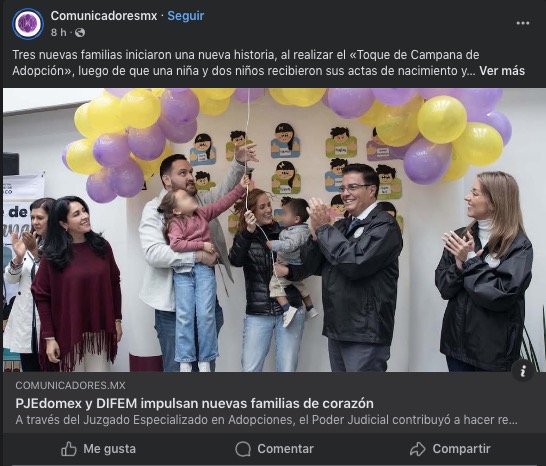Click the post caption starting Tres nuevas familias
Screen dimensions: 546x466
tap(268, 63)
